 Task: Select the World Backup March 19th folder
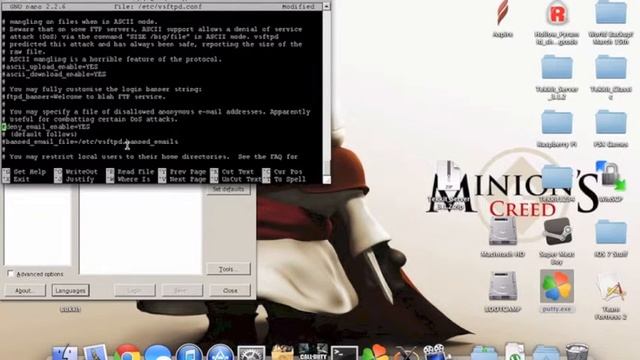tap(611, 12)
